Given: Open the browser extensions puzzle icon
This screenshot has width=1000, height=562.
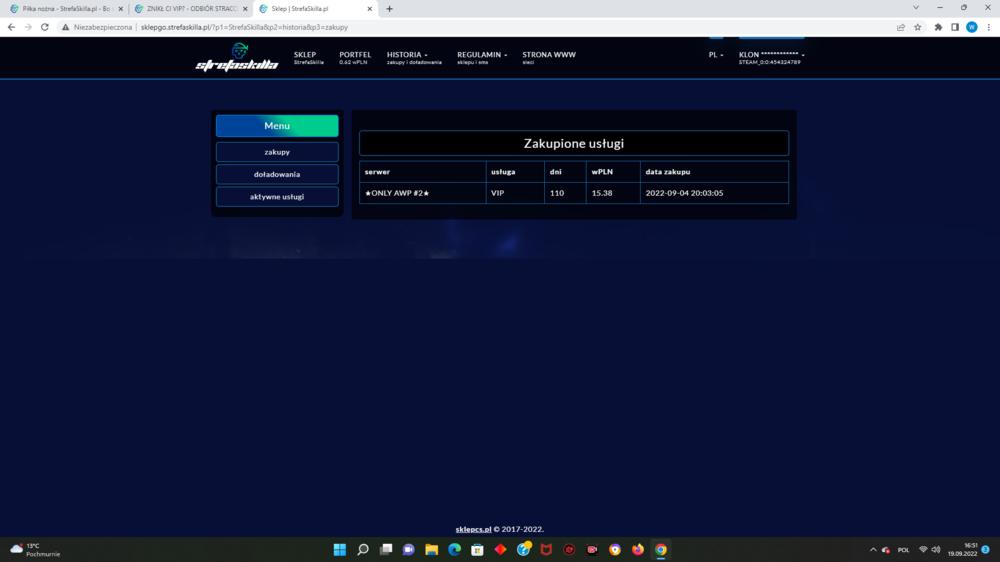Looking at the screenshot, I should point(938,27).
